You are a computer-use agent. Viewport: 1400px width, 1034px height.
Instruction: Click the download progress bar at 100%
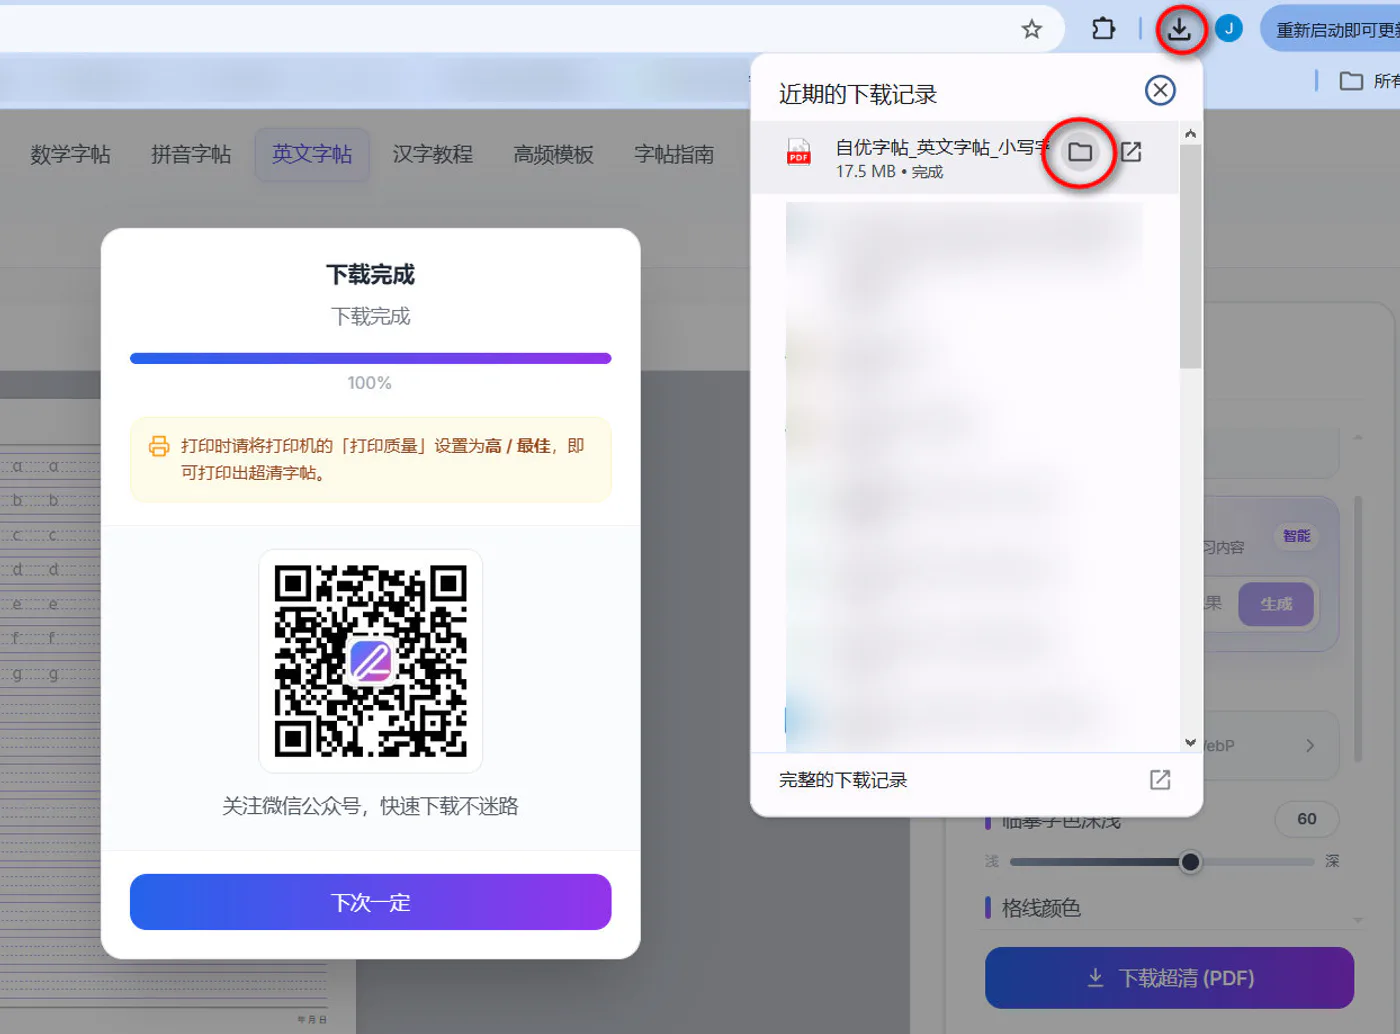point(371,358)
